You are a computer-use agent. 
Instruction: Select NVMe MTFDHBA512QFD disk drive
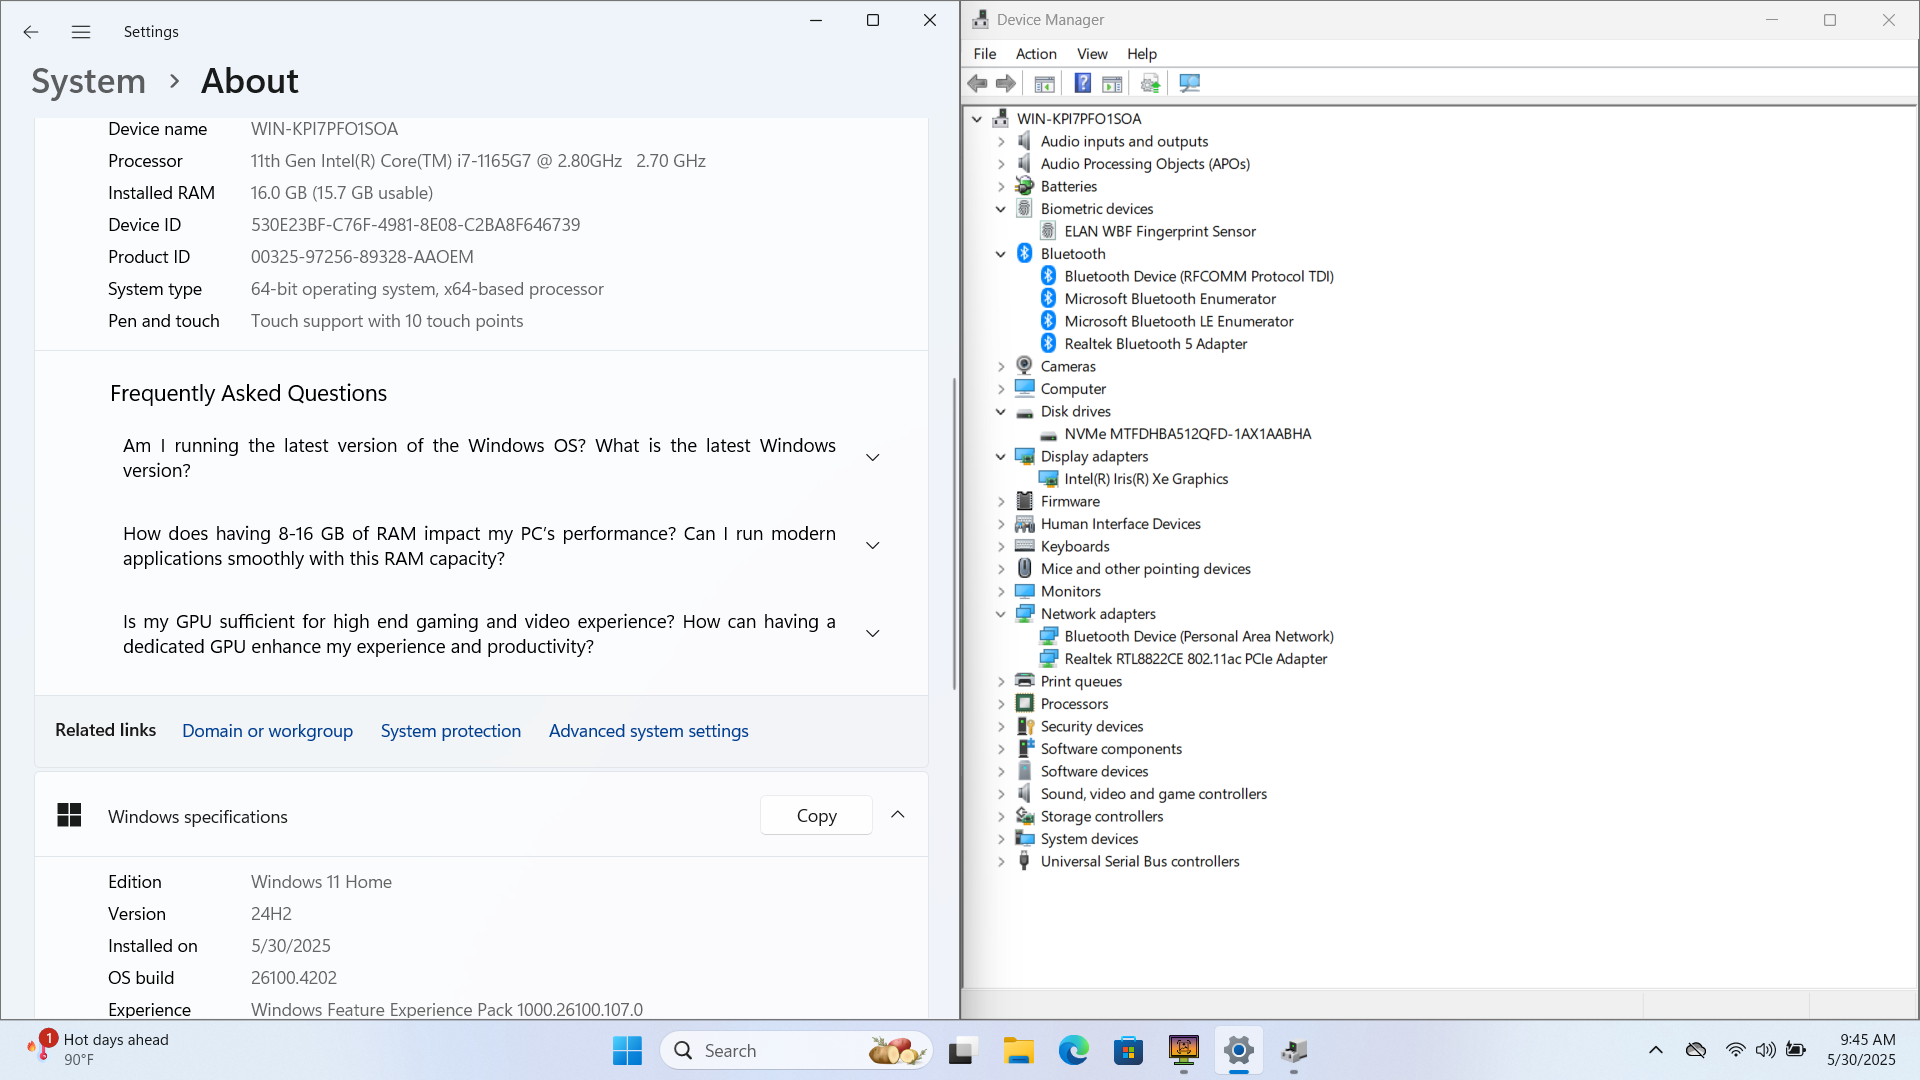[x=1187, y=434]
